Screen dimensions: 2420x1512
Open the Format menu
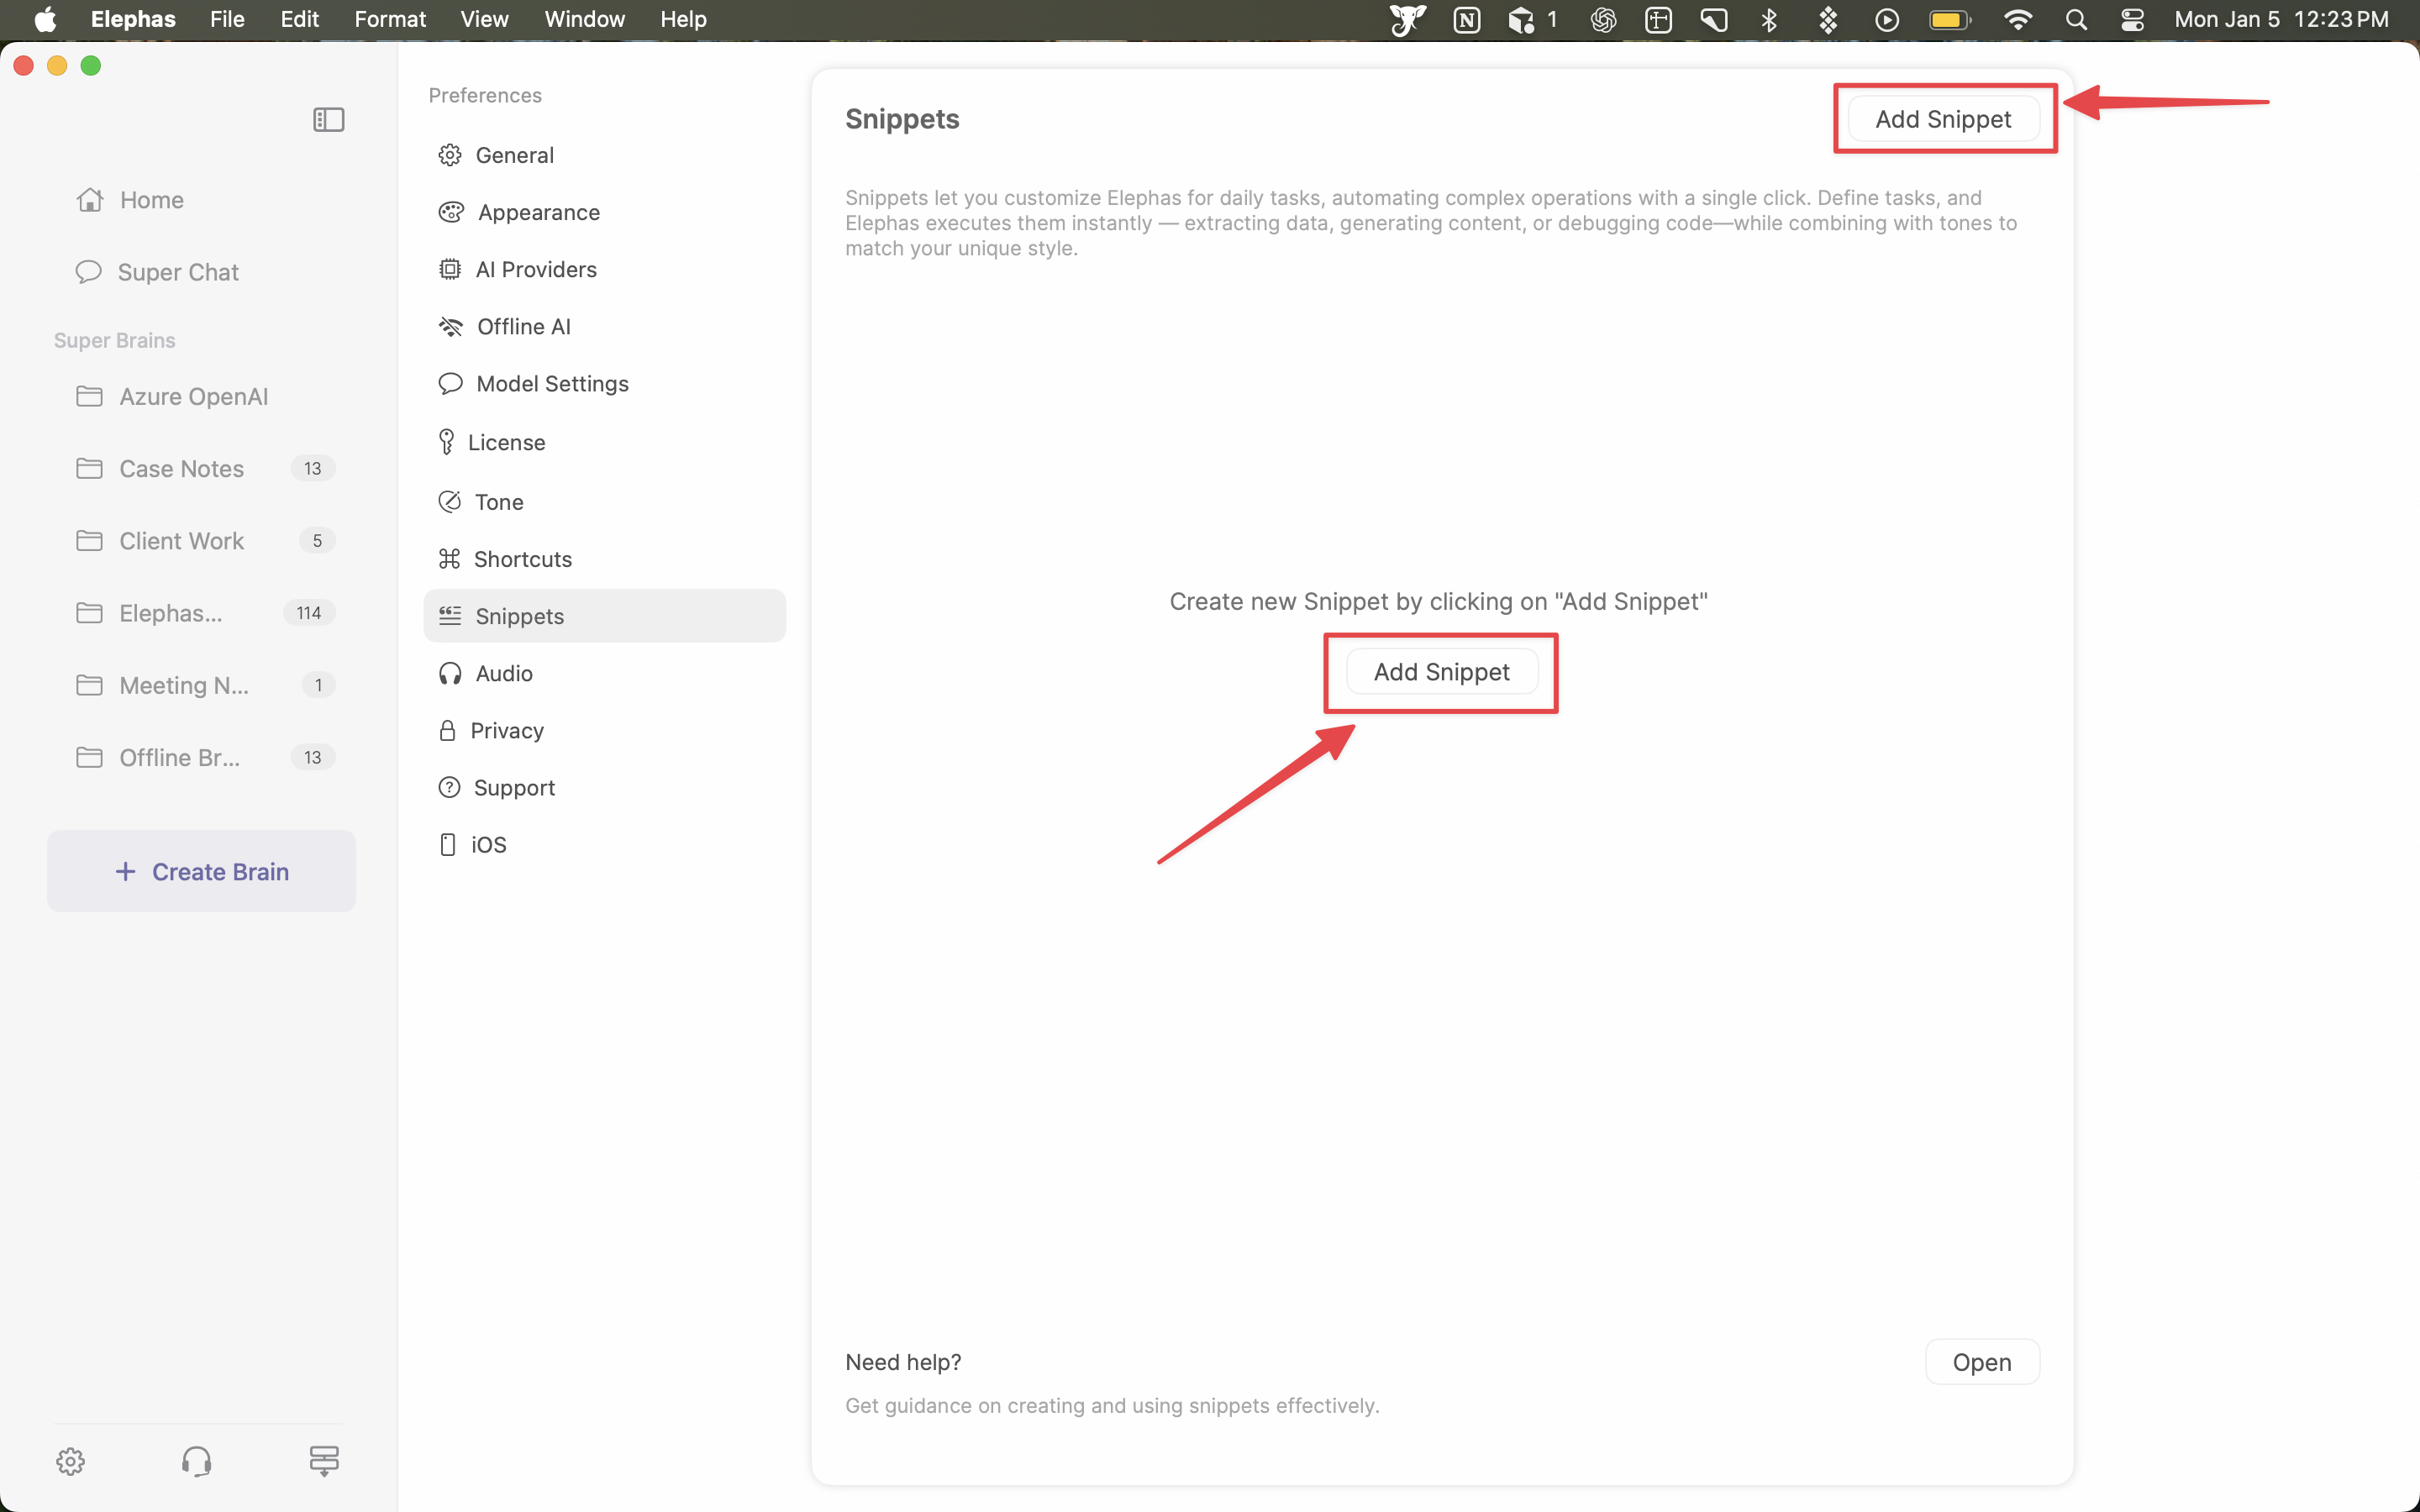pyautogui.click(x=390, y=19)
